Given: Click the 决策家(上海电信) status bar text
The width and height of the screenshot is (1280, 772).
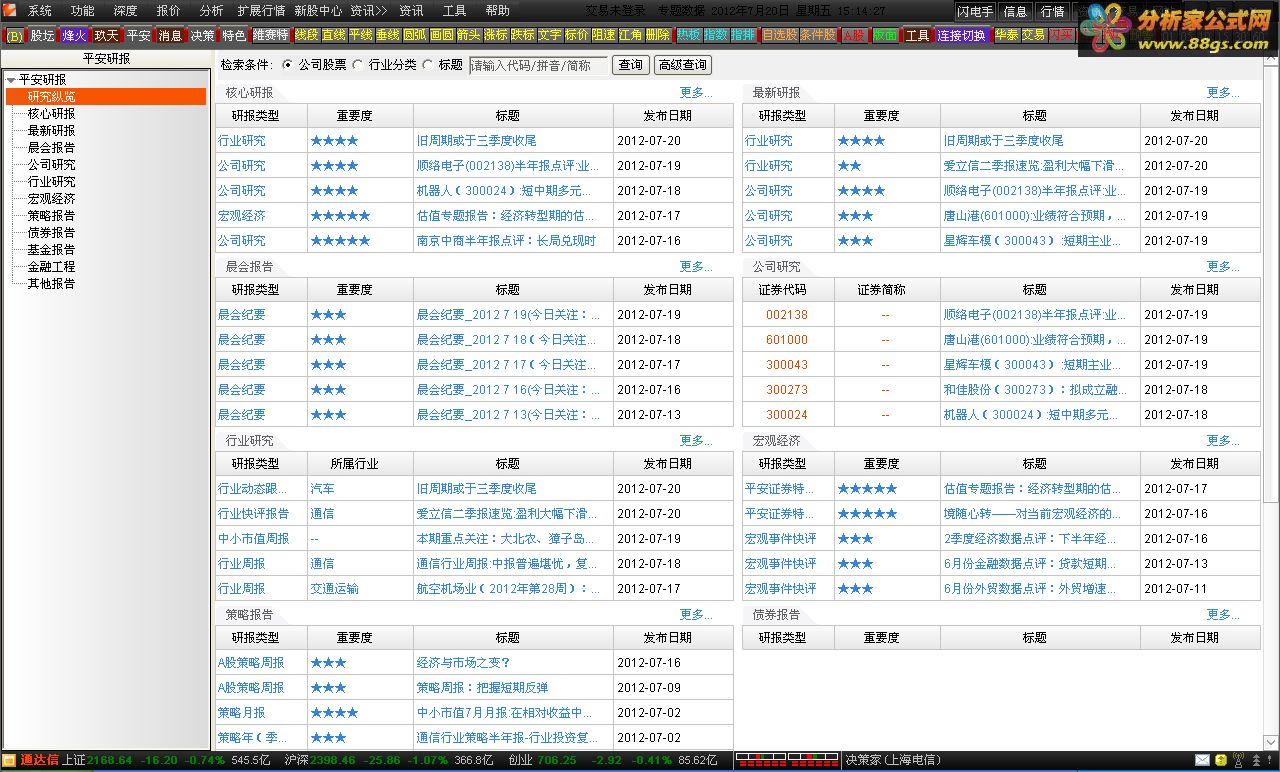Looking at the screenshot, I should click(x=894, y=760).
